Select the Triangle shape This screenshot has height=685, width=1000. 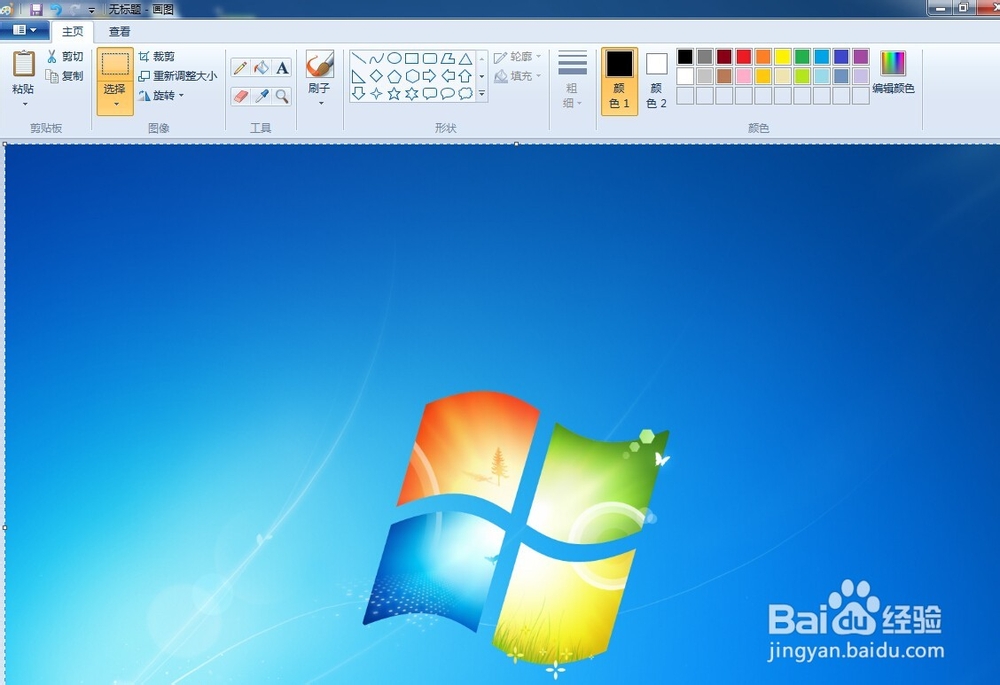click(x=466, y=59)
